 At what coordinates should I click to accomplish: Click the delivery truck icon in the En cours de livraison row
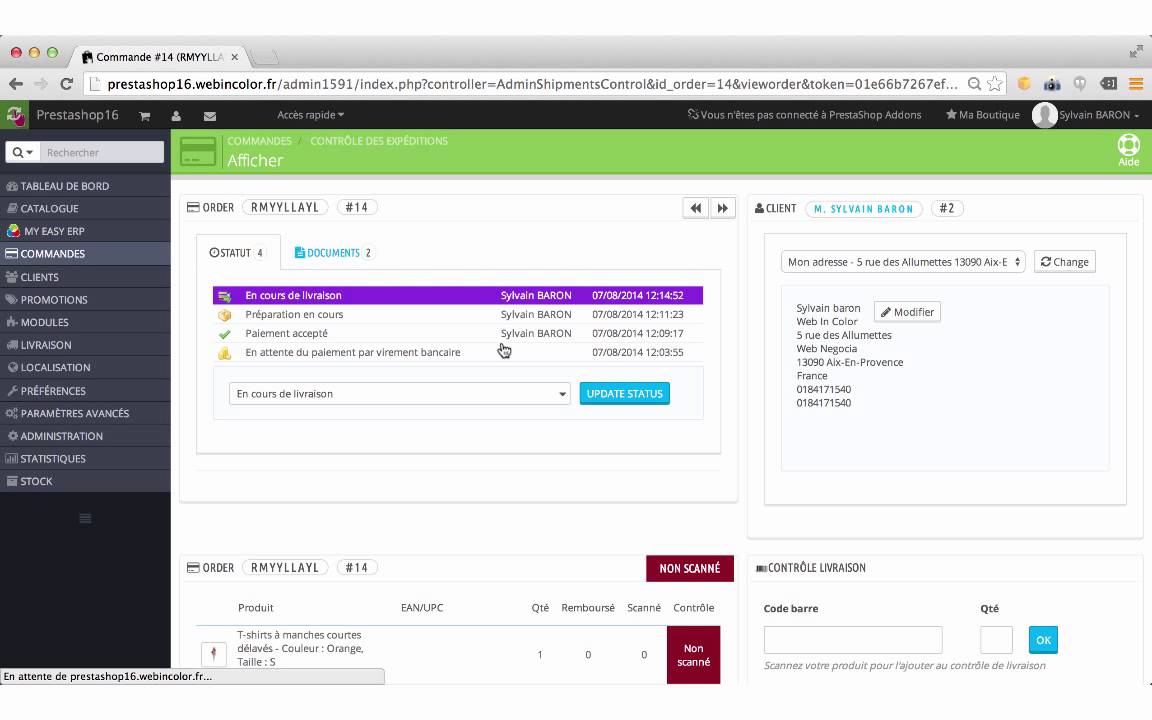tap(224, 296)
